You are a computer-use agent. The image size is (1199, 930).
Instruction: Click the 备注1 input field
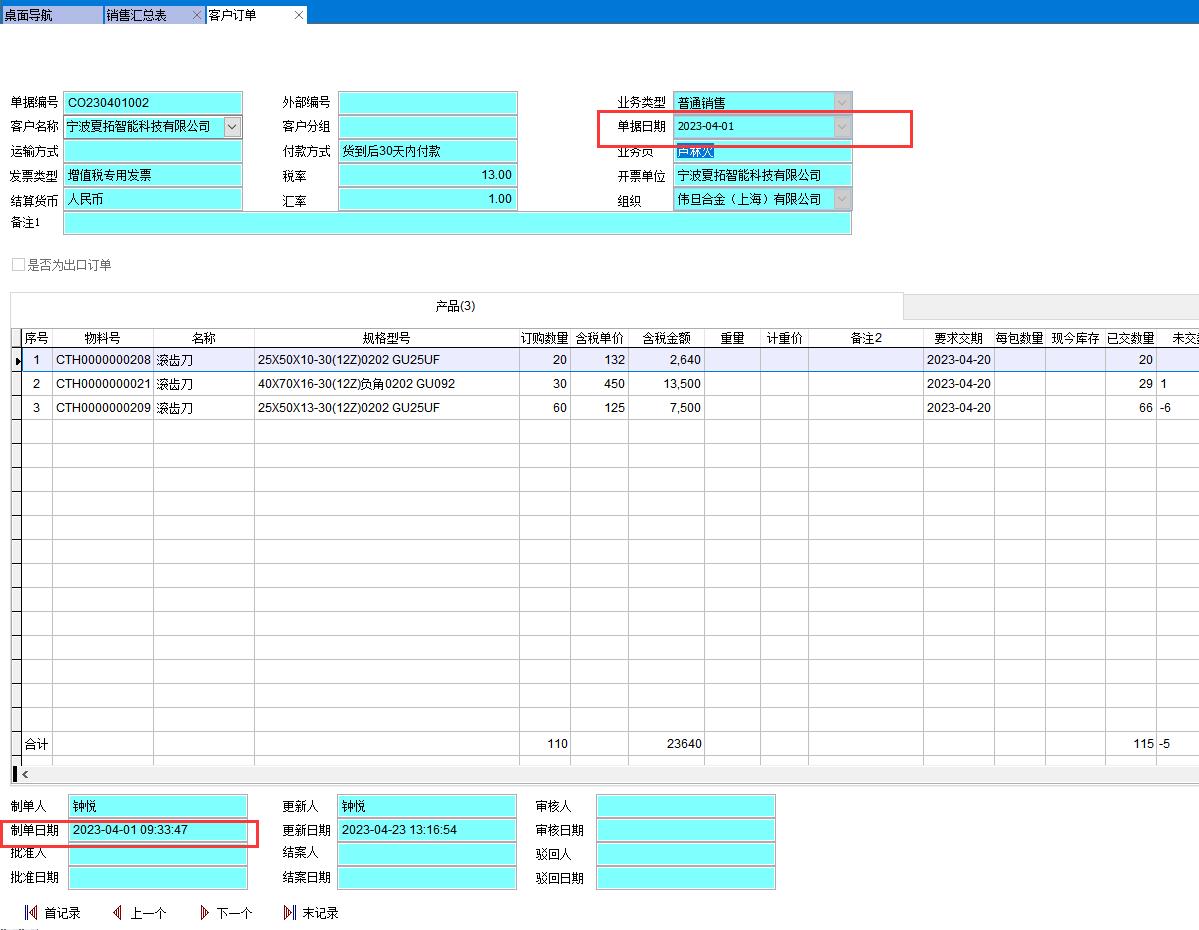pyautogui.click(x=456, y=223)
